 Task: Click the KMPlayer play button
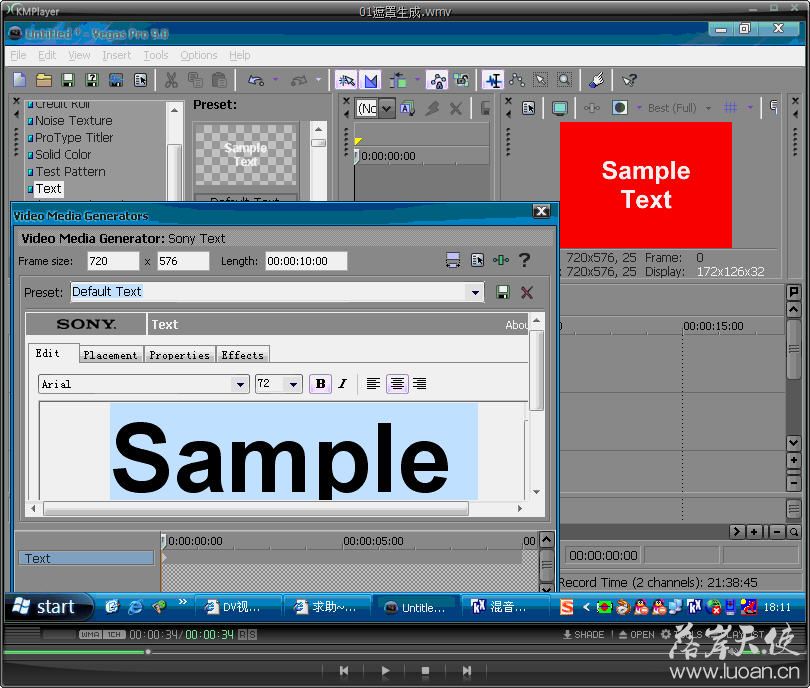pyautogui.click(x=385, y=670)
